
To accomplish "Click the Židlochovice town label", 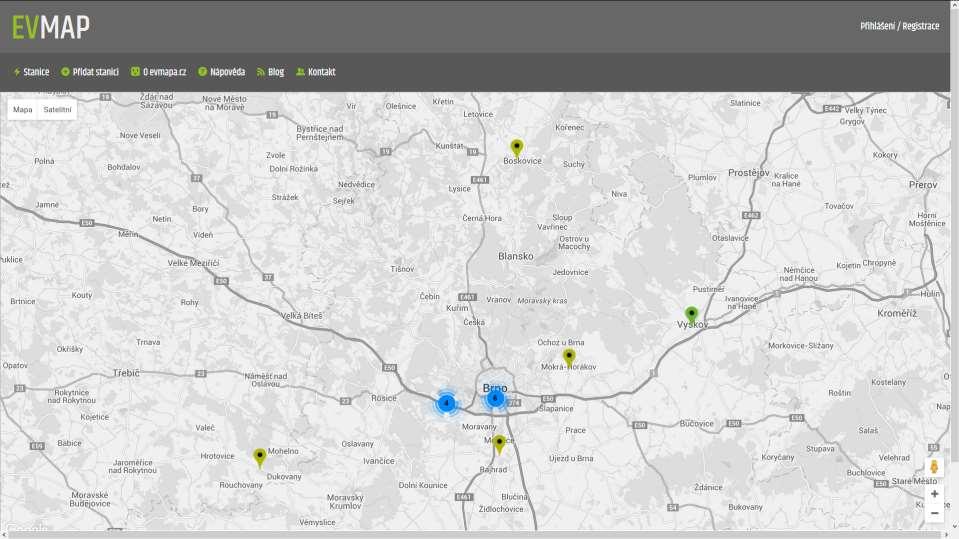I will pyautogui.click(x=501, y=509).
